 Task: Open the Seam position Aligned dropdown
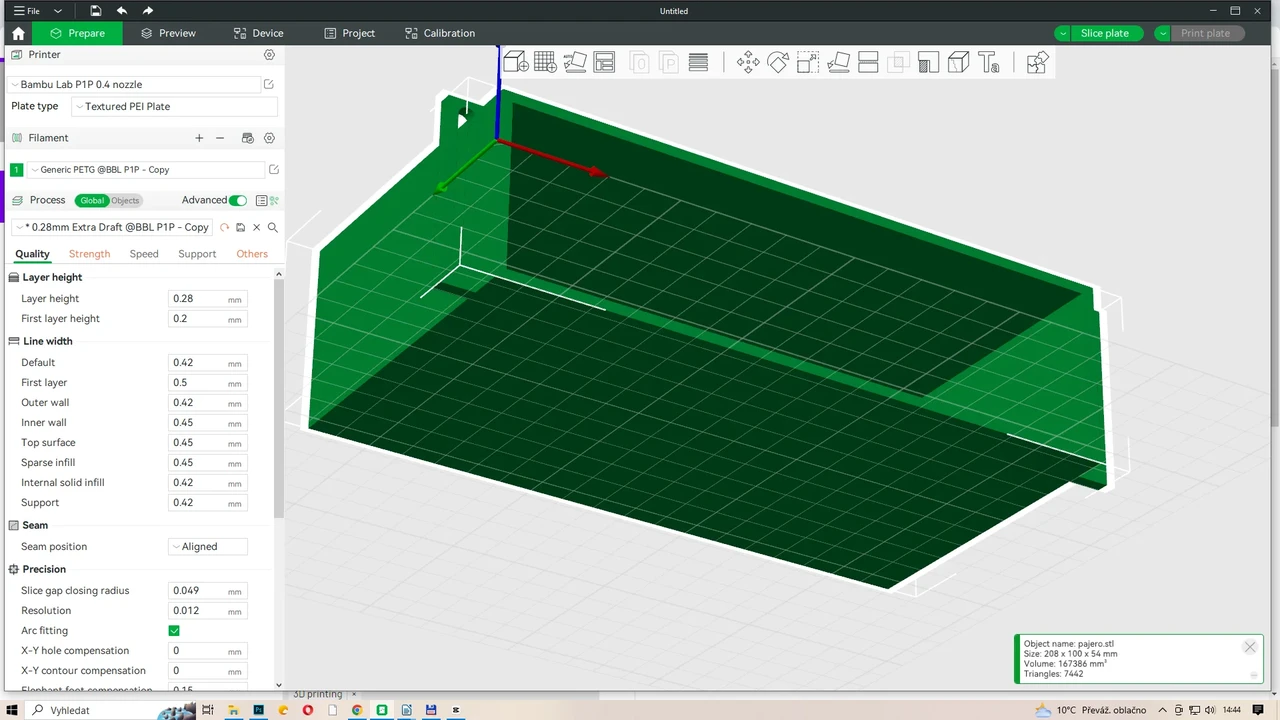(207, 547)
